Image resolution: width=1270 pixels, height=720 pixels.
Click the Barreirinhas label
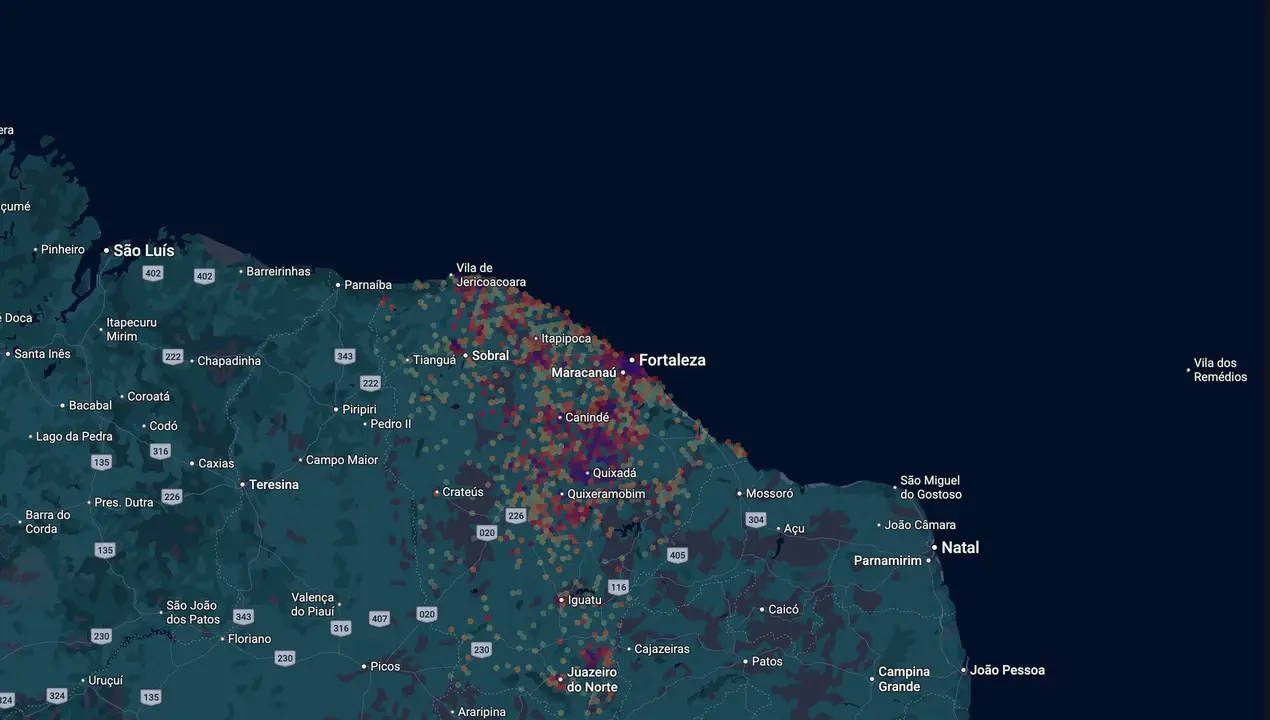click(278, 271)
